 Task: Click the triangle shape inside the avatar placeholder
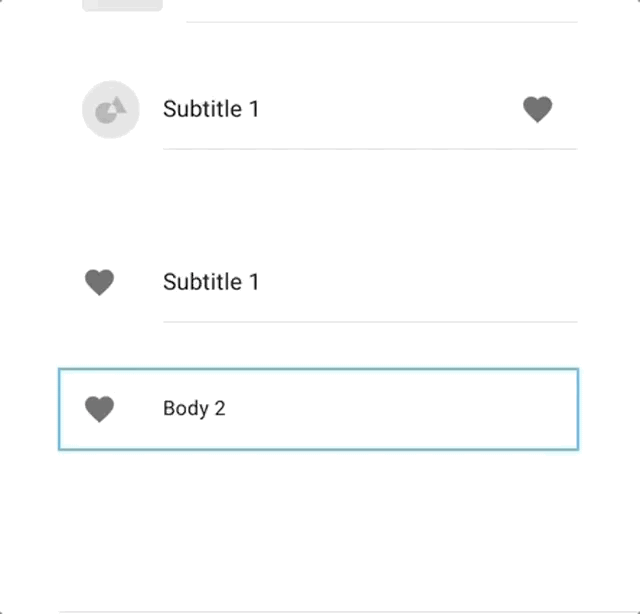(x=120, y=105)
